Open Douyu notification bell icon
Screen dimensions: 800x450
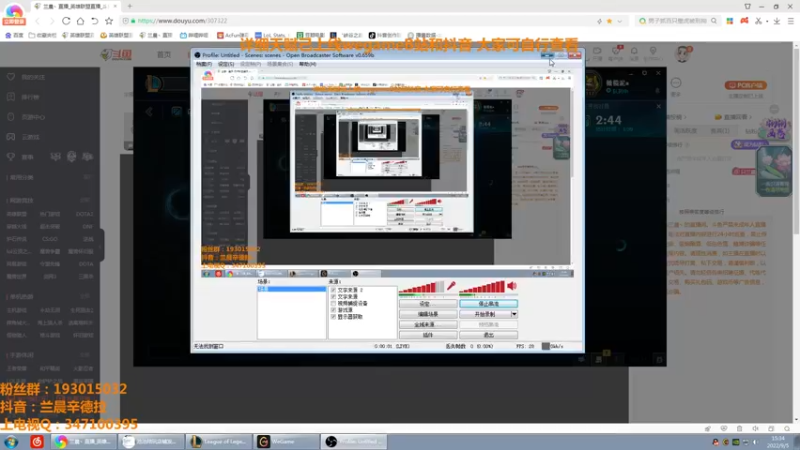tap(634, 51)
